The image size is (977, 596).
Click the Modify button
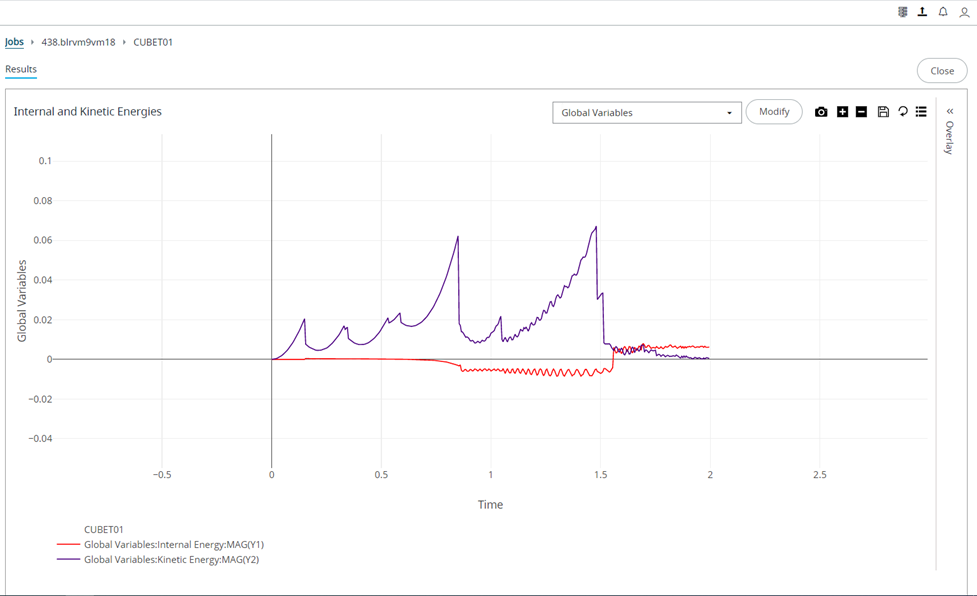point(774,111)
